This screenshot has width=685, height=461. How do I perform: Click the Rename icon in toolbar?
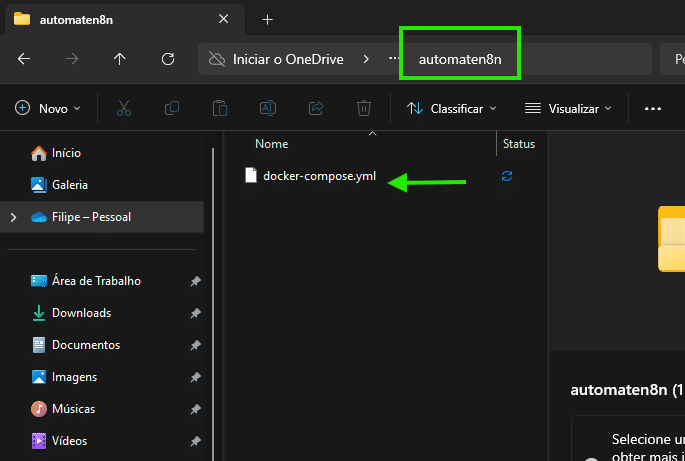pos(268,108)
